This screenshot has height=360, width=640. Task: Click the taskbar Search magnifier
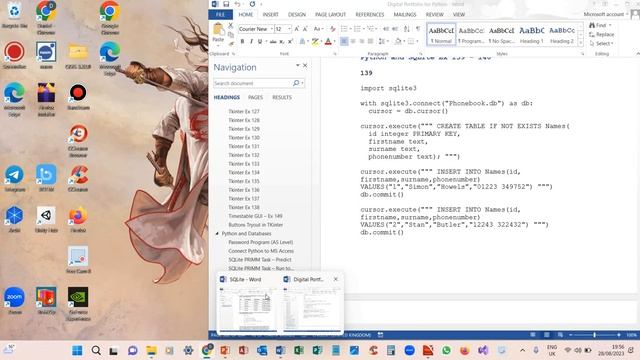pos(96,350)
